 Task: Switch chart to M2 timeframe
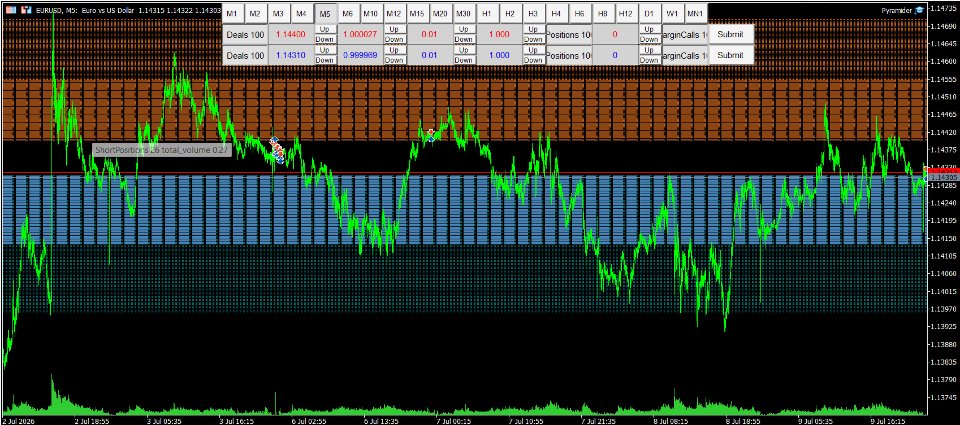pyautogui.click(x=255, y=13)
